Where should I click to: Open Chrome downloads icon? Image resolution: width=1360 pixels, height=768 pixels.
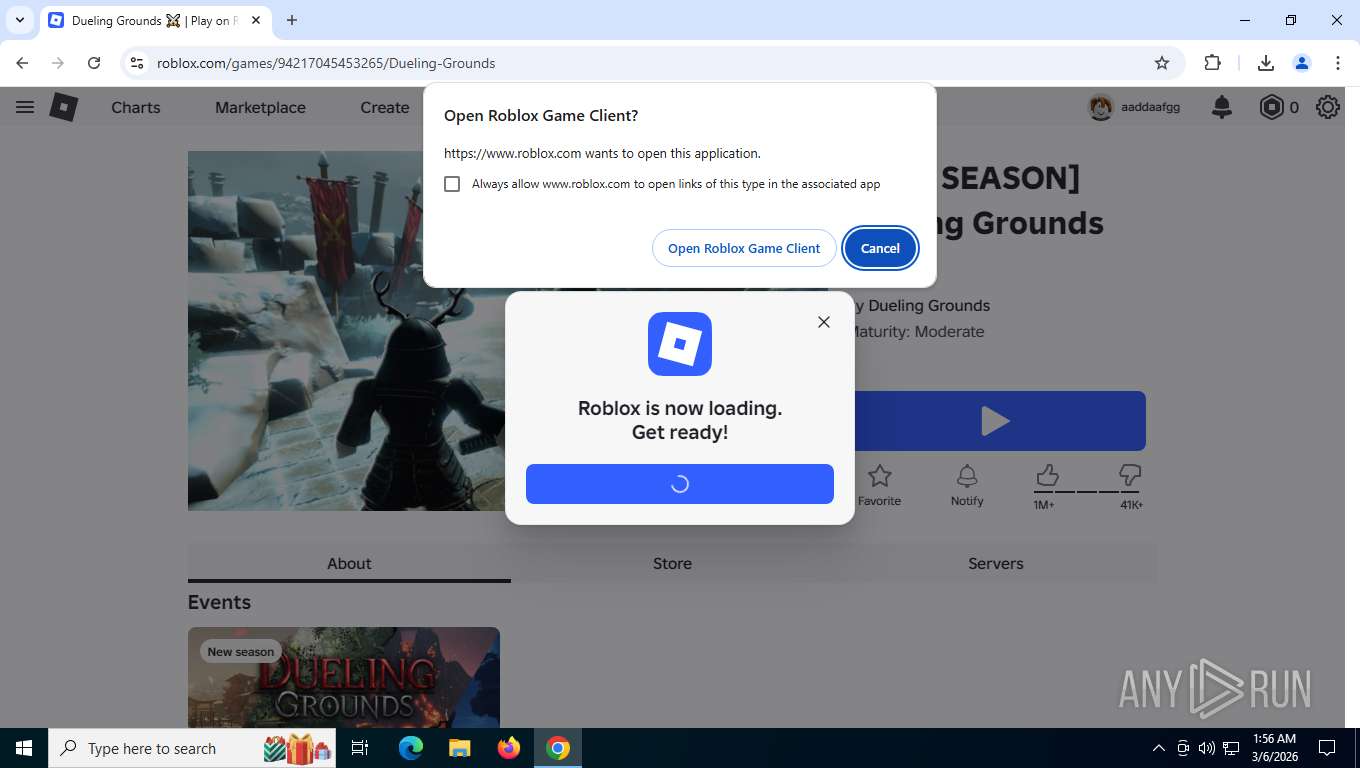tap(1266, 63)
